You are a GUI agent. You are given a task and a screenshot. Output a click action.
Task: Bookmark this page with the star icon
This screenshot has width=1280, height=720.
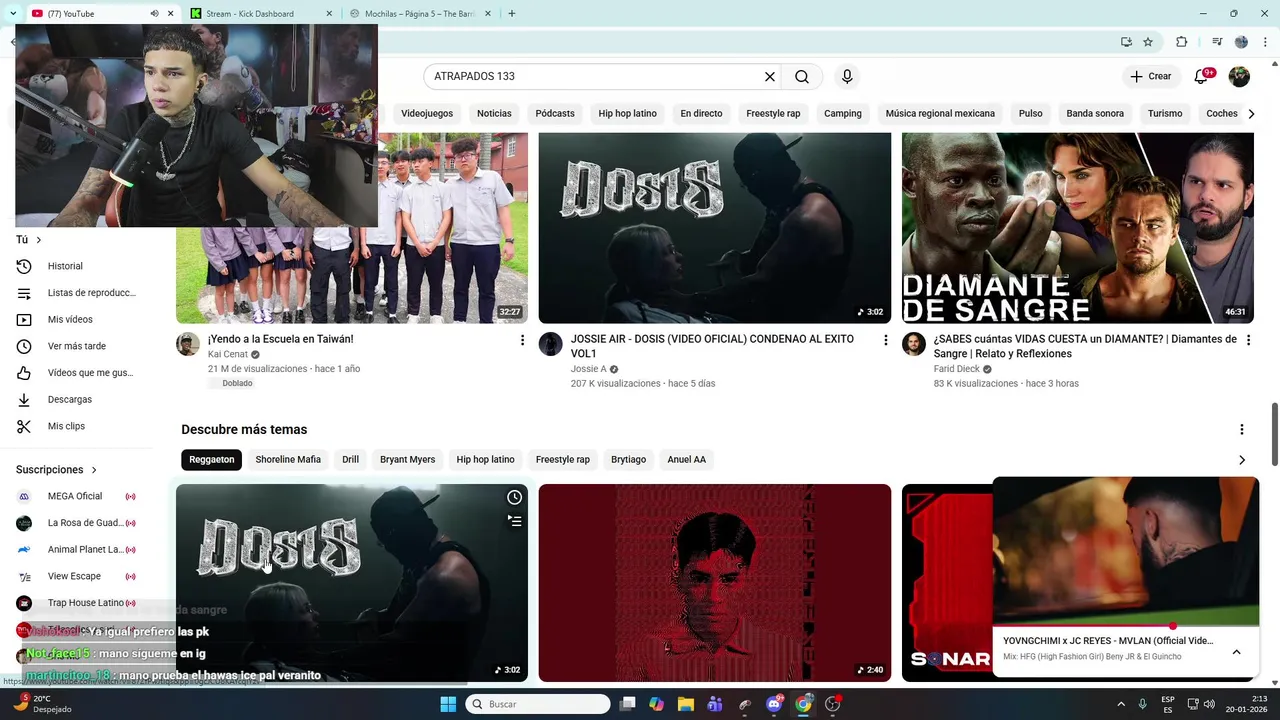click(x=1148, y=42)
